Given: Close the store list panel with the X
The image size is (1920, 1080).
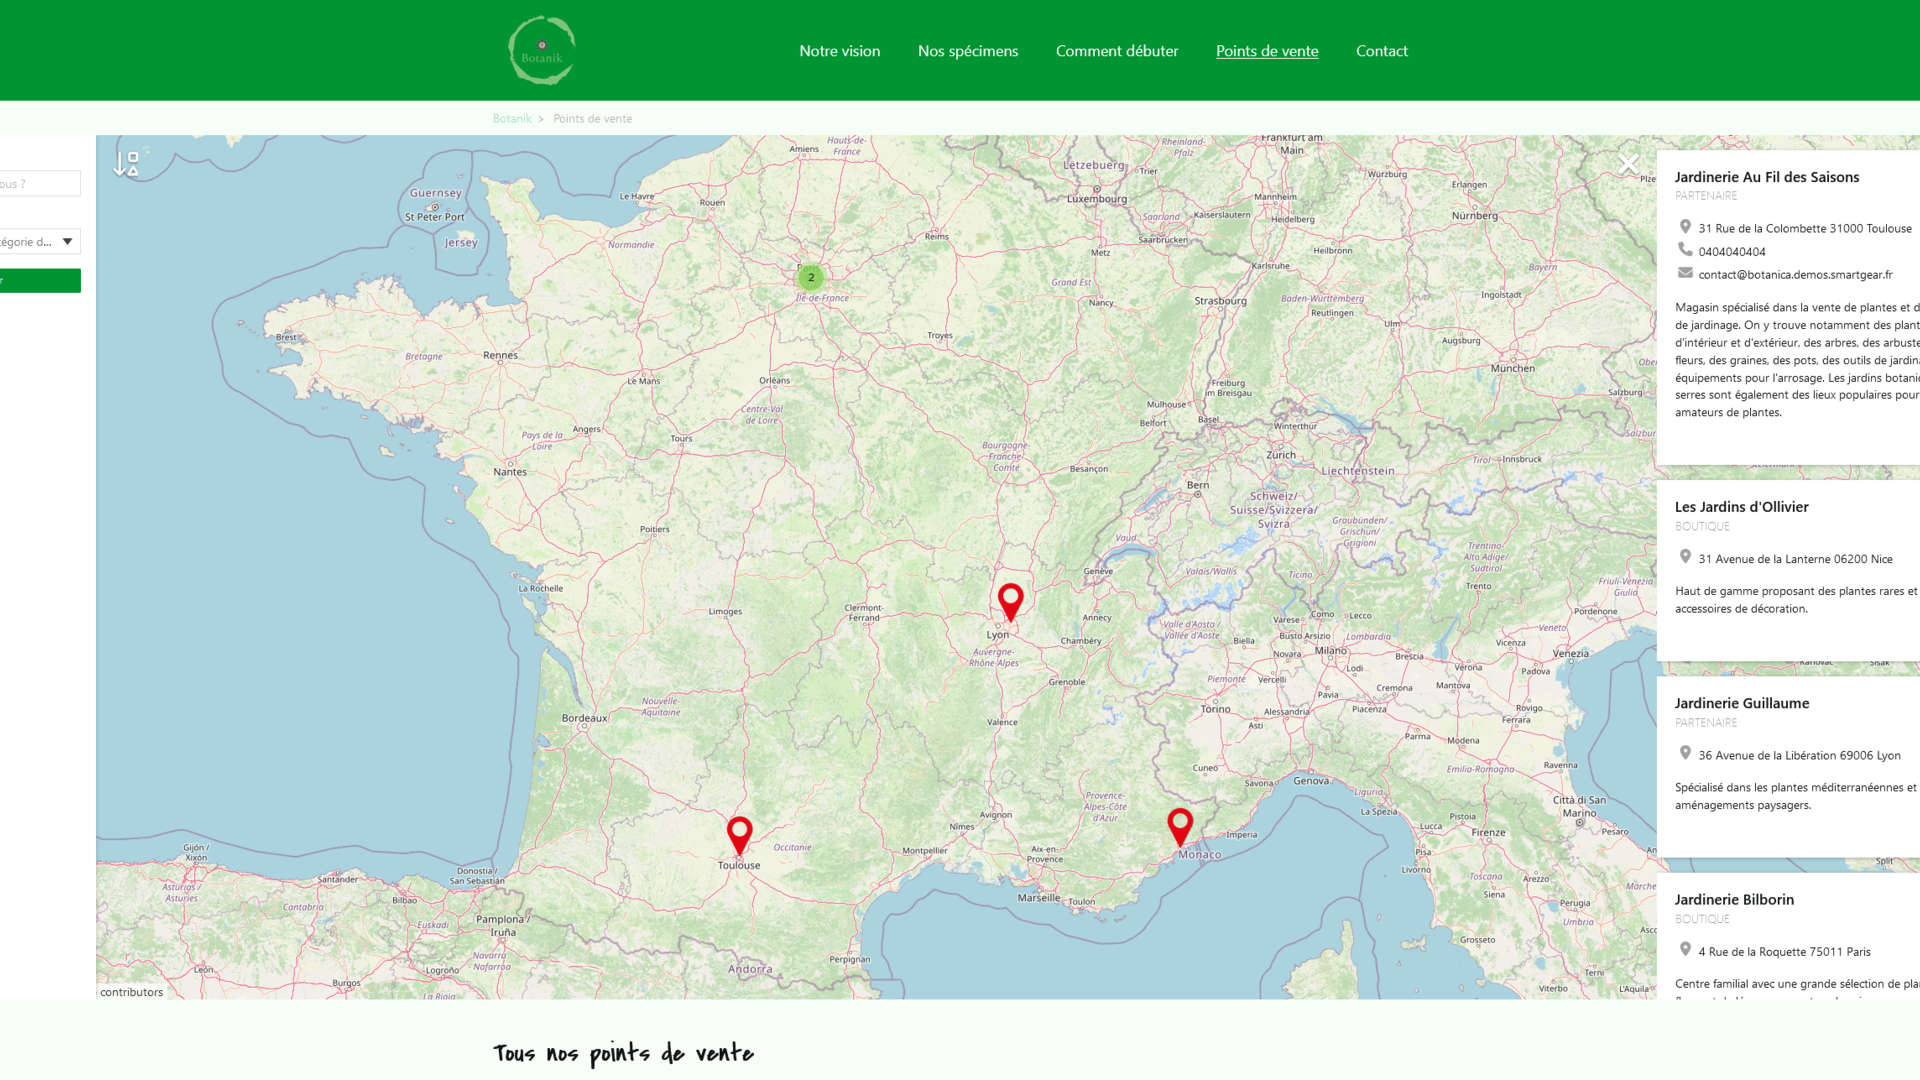Looking at the screenshot, I should pyautogui.click(x=1628, y=164).
